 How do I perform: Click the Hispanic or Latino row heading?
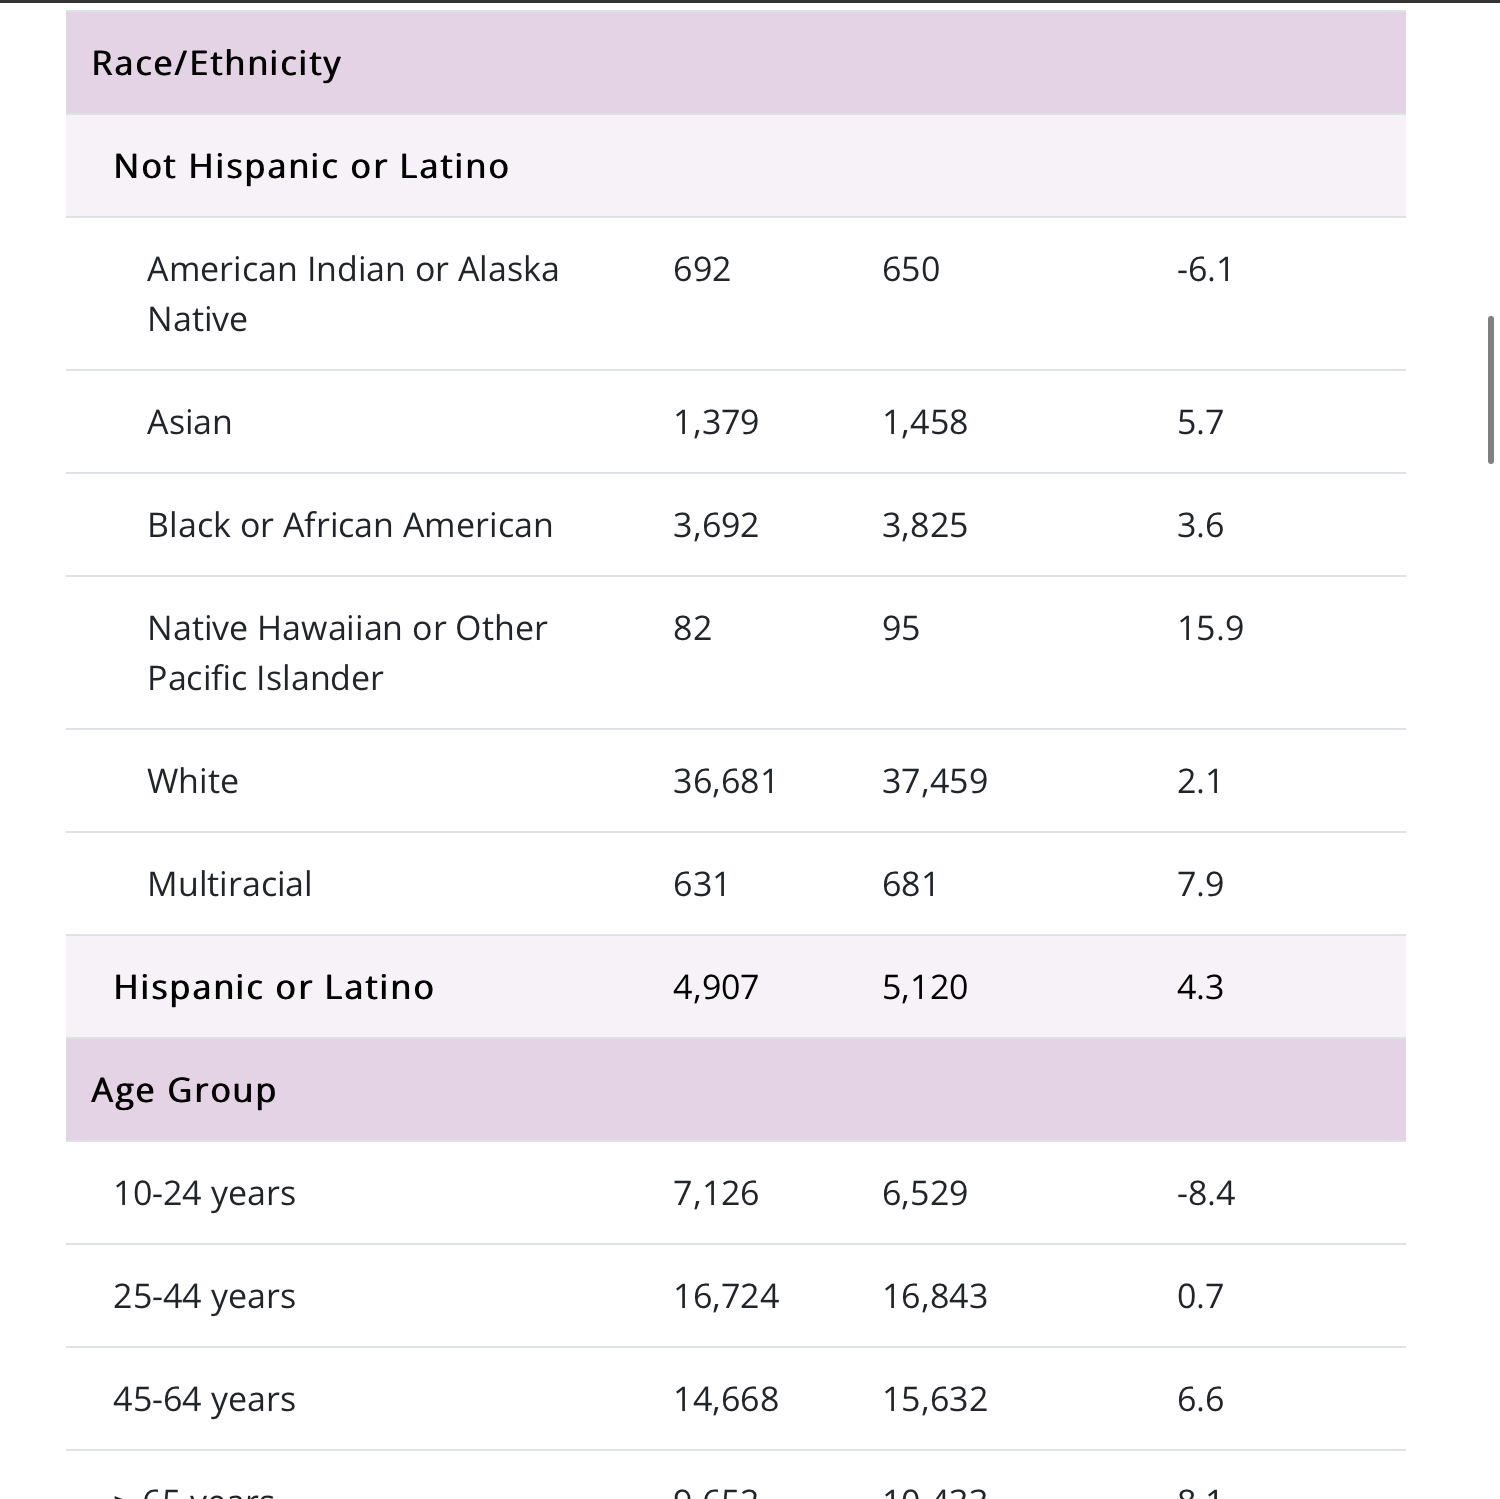pos(273,987)
